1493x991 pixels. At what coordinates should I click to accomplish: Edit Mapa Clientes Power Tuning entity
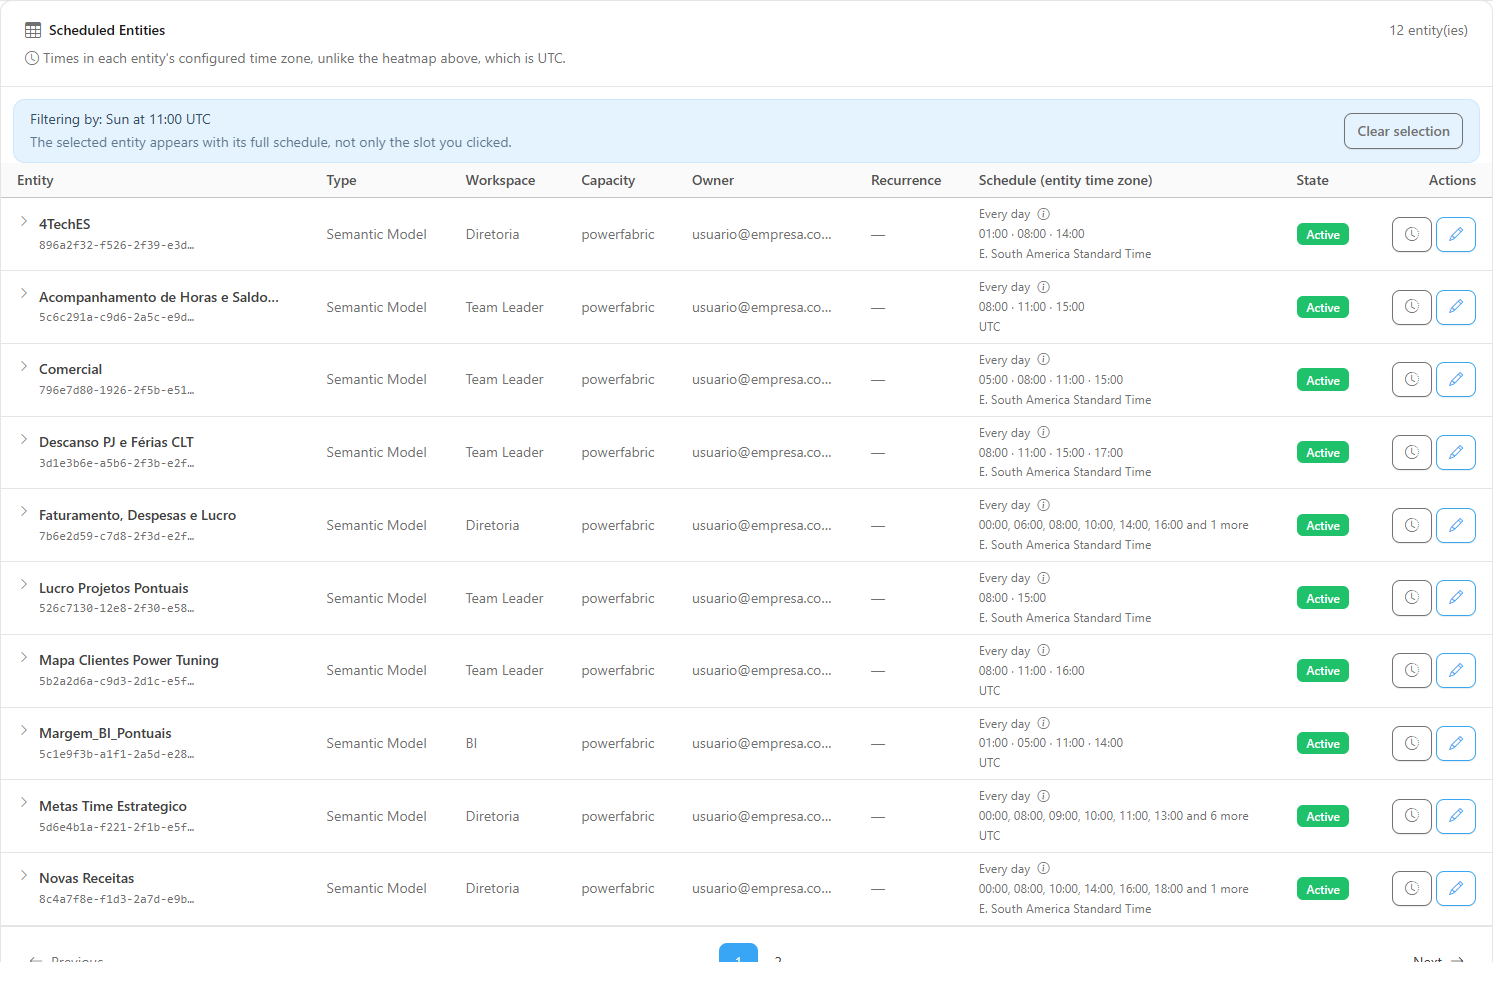pyautogui.click(x=1455, y=670)
